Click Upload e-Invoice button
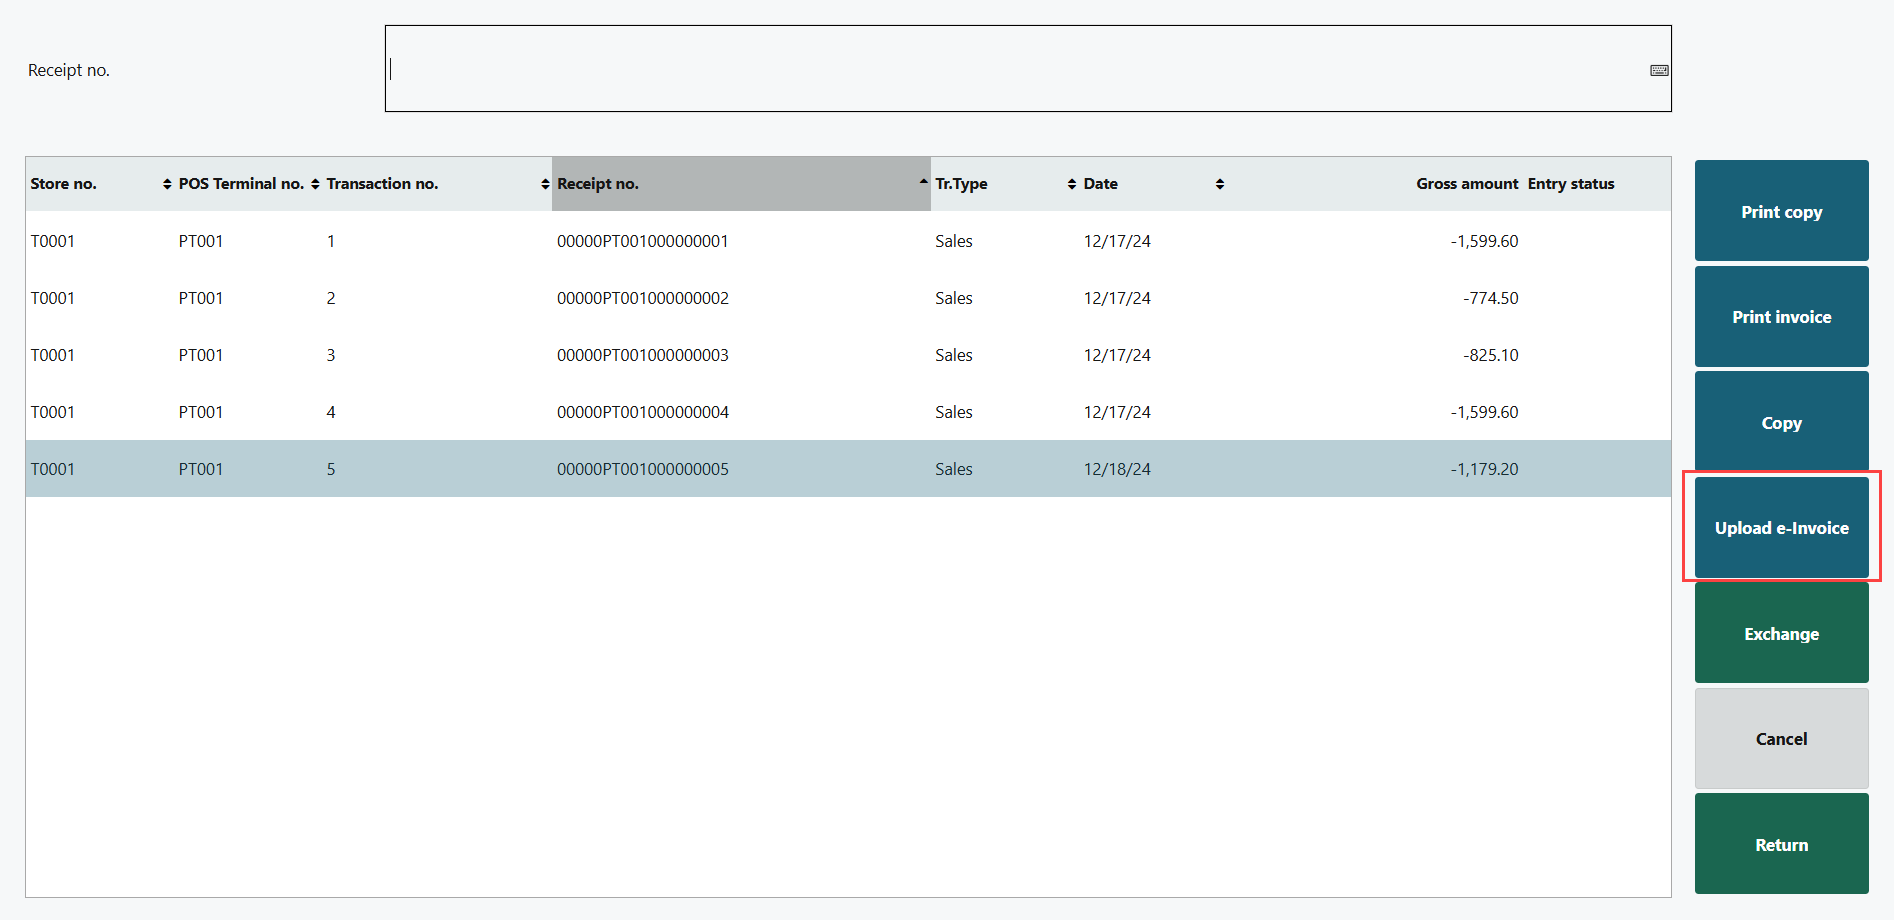This screenshot has height=920, width=1894. pyautogui.click(x=1781, y=528)
